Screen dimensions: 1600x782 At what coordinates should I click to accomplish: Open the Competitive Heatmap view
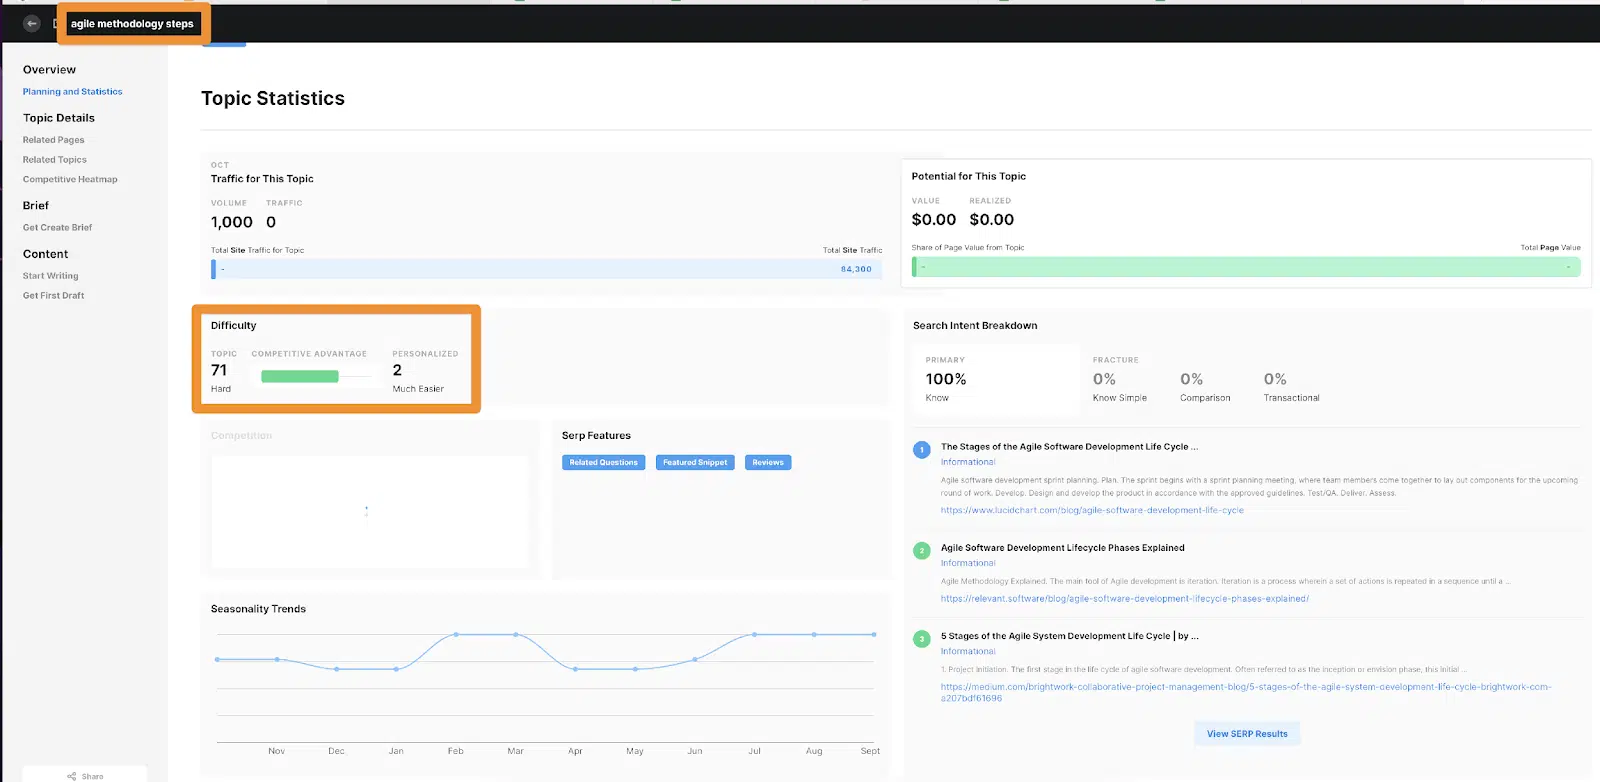[70, 180]
